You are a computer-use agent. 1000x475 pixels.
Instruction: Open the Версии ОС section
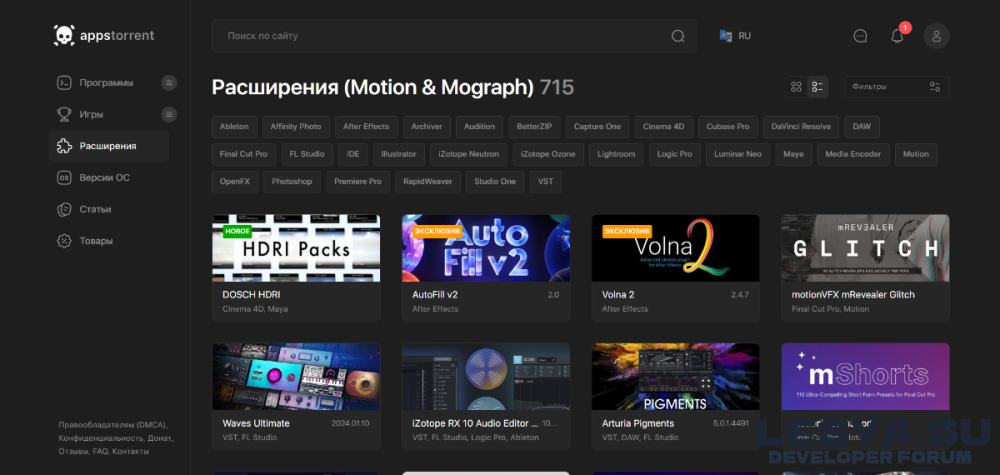point(105,177)
